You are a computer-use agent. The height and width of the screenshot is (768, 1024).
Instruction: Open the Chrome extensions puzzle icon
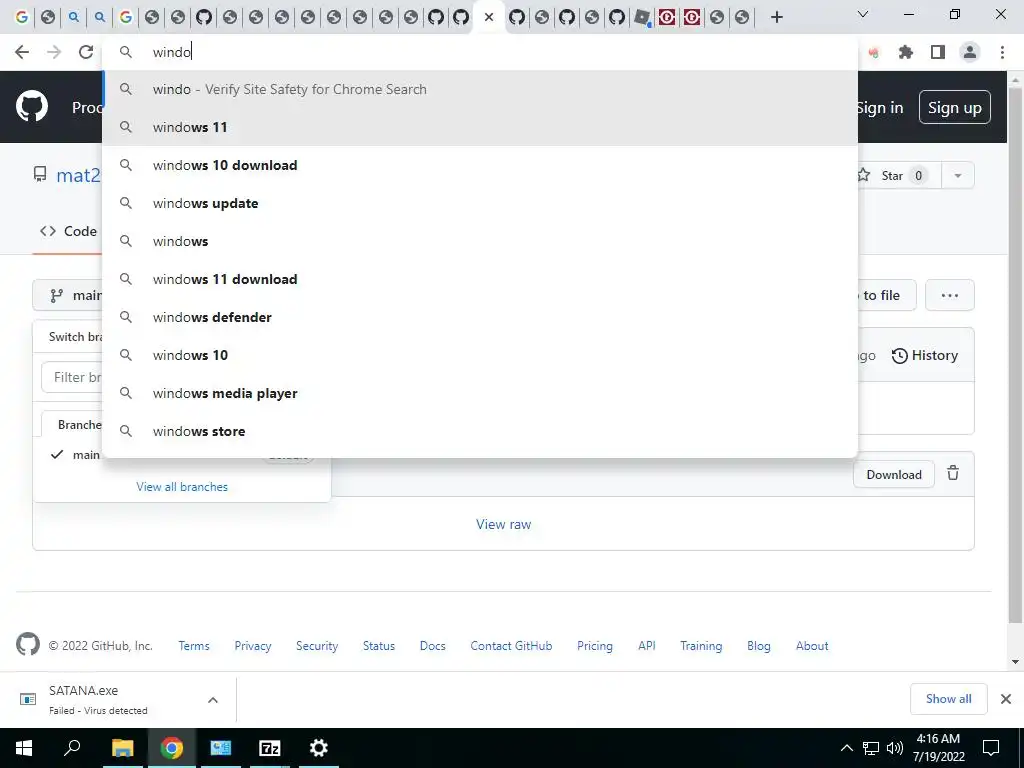click(x=906, y=52)
